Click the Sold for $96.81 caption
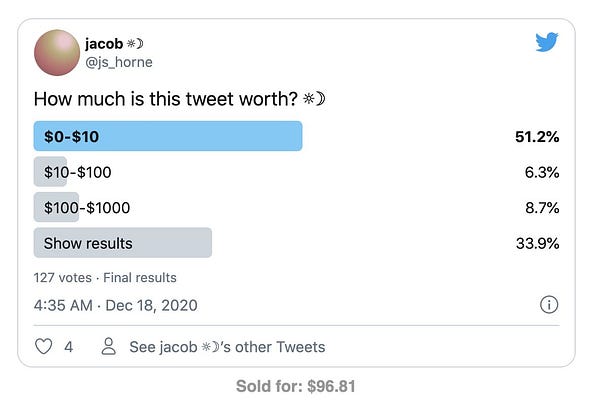The image size is (600, 406). coord(296,386)
